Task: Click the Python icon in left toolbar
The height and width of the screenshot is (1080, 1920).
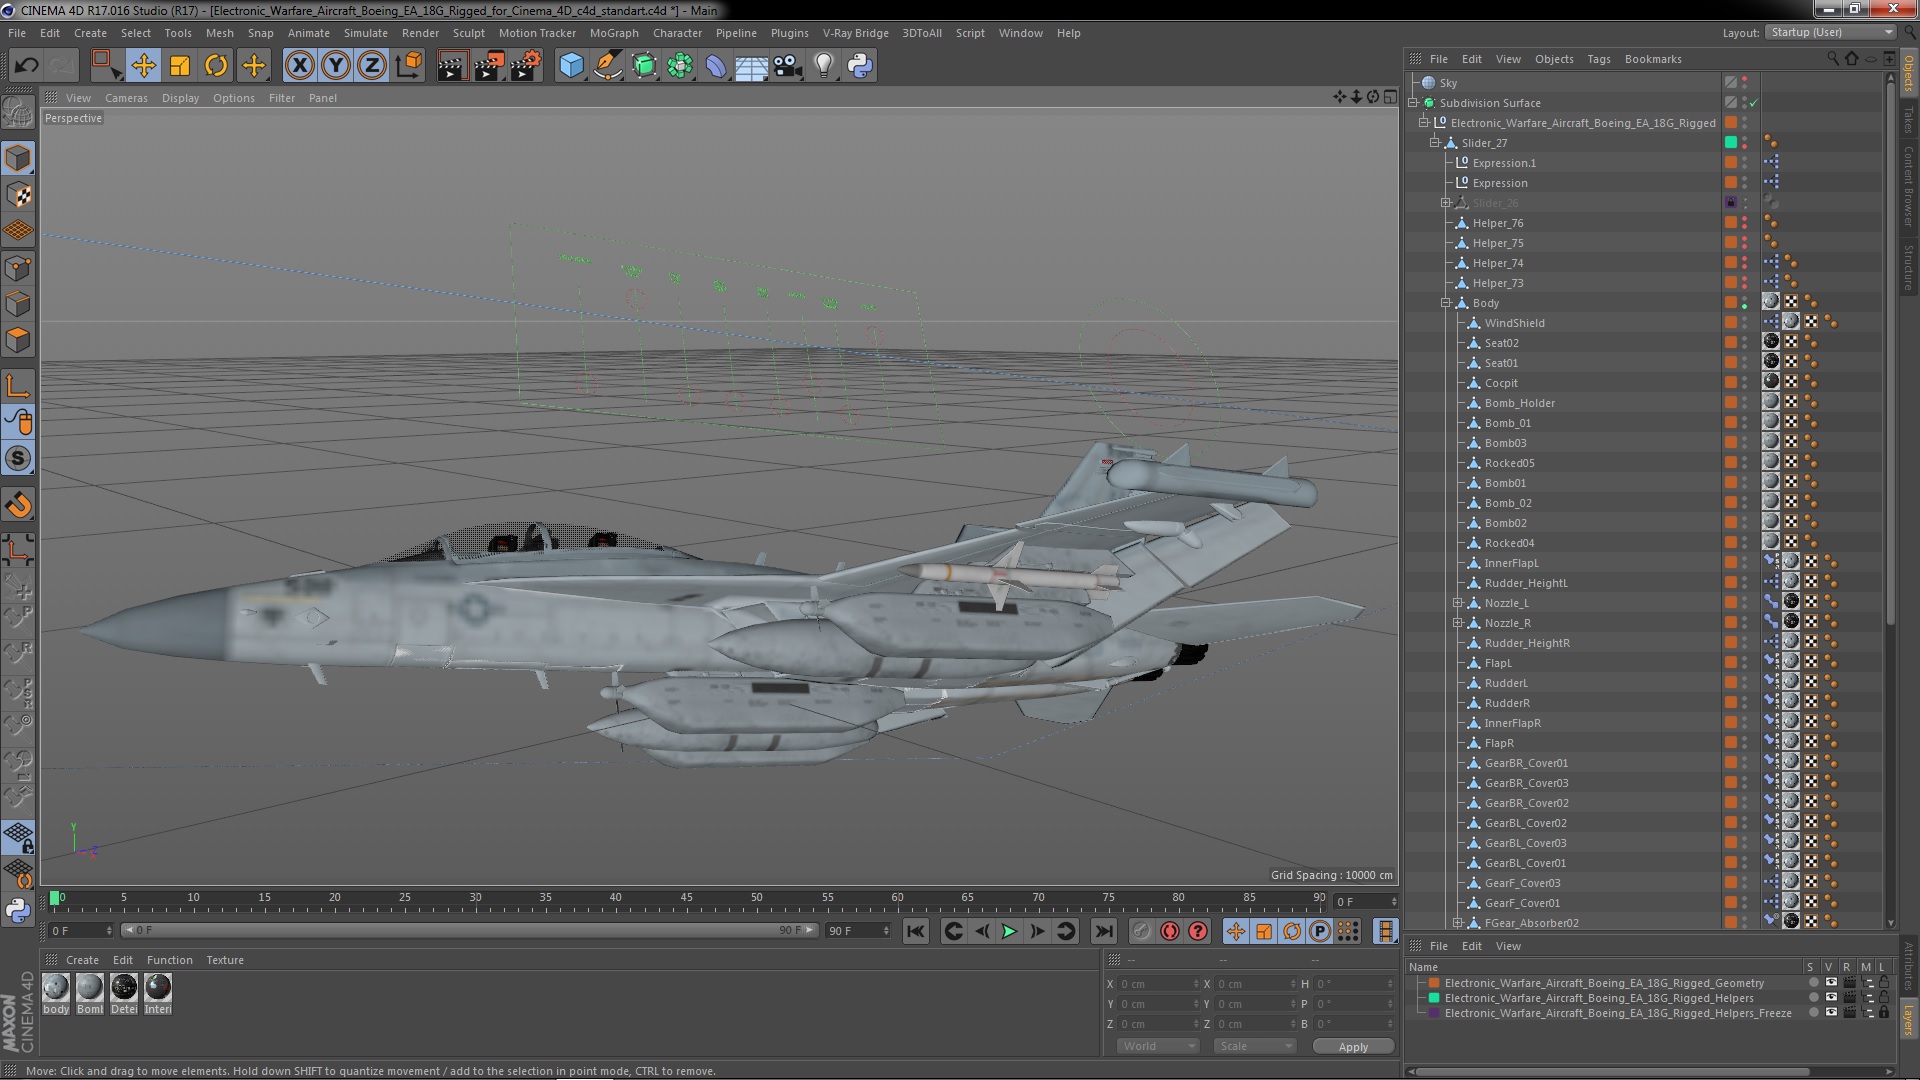Action: coord(18,910)
